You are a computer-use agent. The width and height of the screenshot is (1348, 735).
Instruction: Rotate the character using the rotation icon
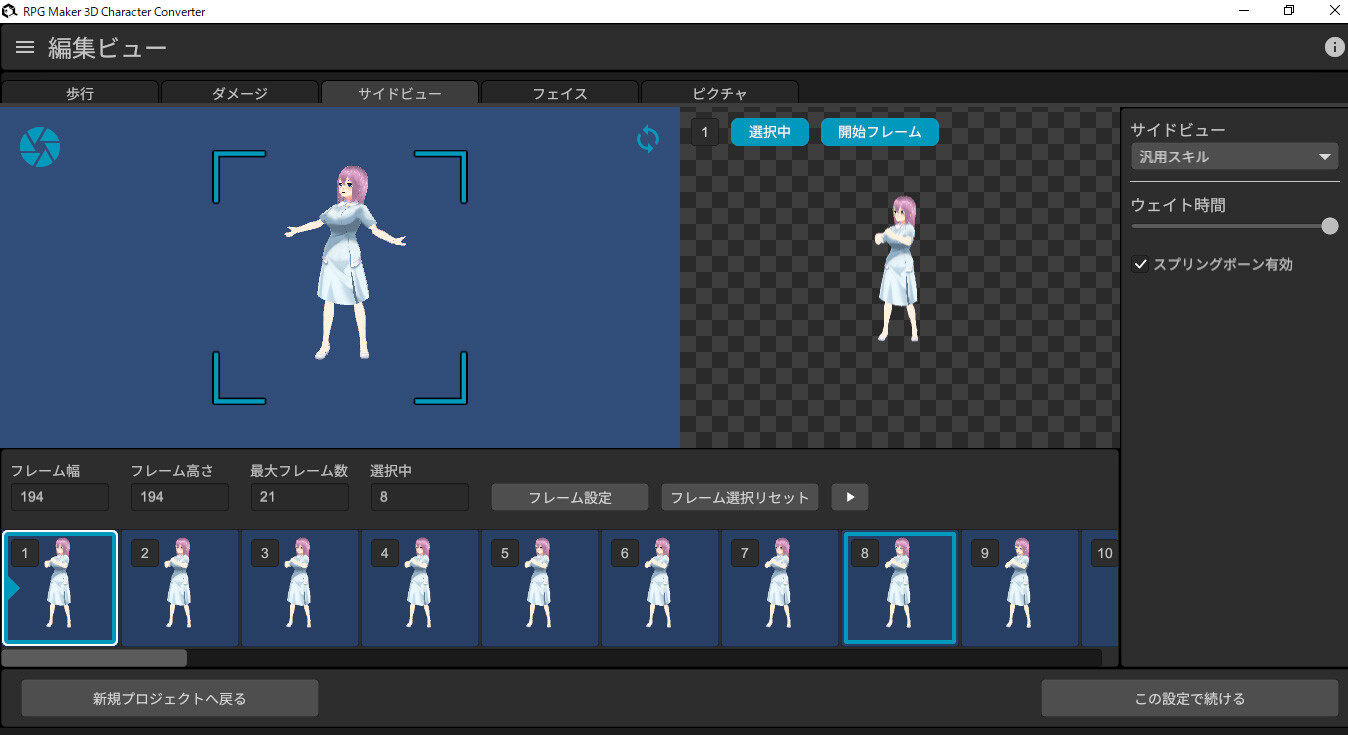click(647, 139)
